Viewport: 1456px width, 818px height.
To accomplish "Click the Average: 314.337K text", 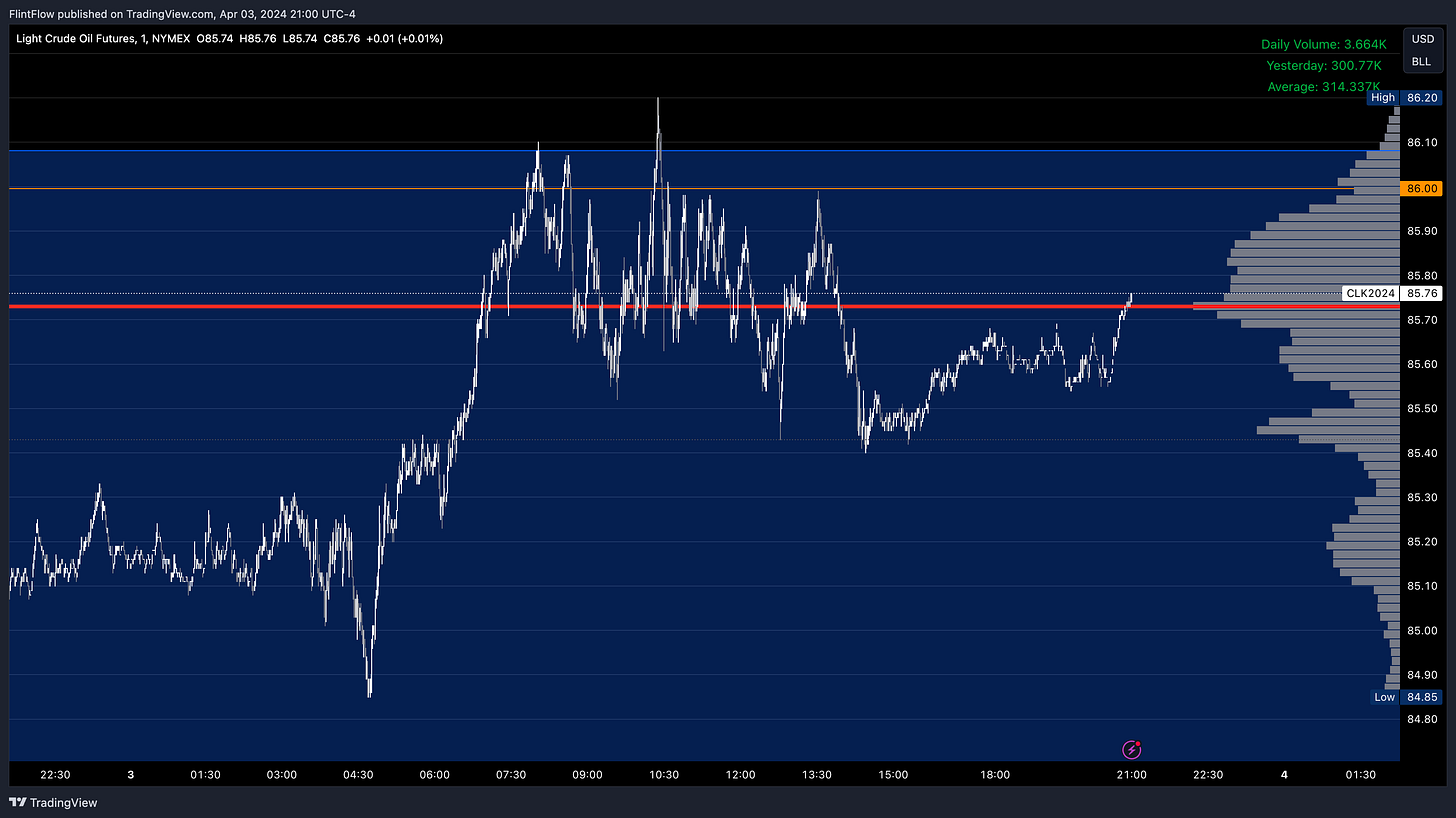I will point(1326,87).
